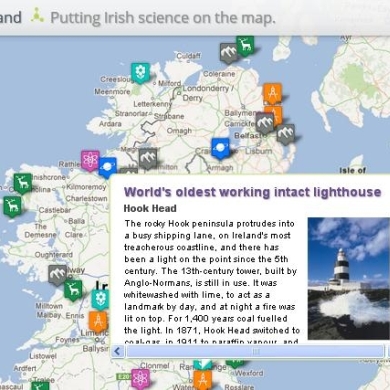
Task: Select the teal flower marker near Creeslough
Action: 140,72
